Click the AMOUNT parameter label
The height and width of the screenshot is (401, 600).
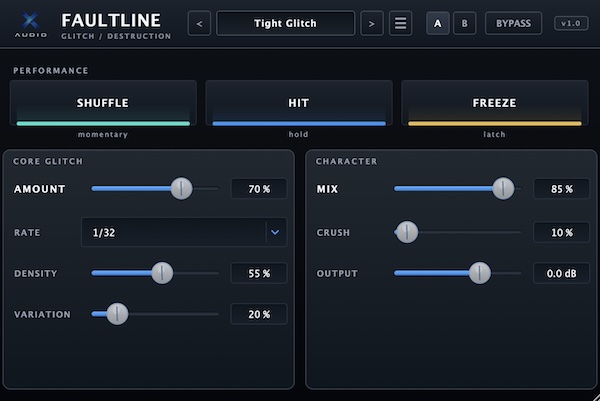click(x=39, y=189)
